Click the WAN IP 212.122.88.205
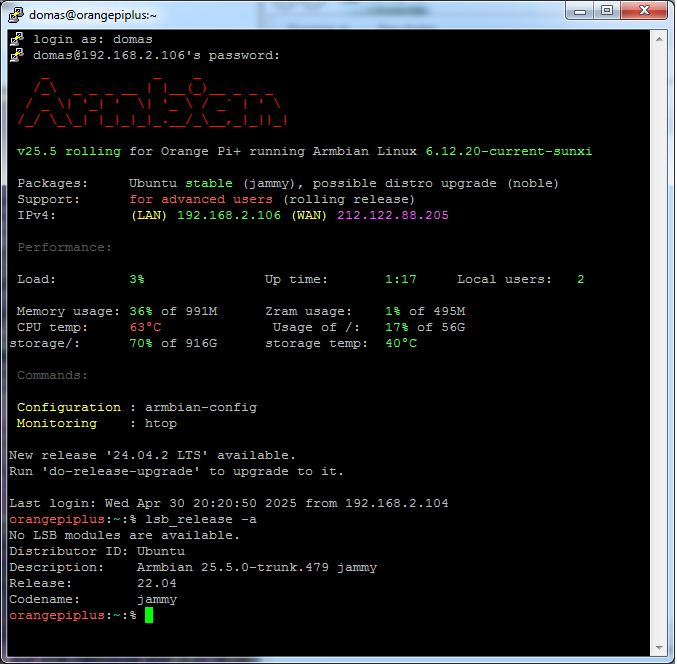Viewport: 677px width, 664px height. click(392, 215)
